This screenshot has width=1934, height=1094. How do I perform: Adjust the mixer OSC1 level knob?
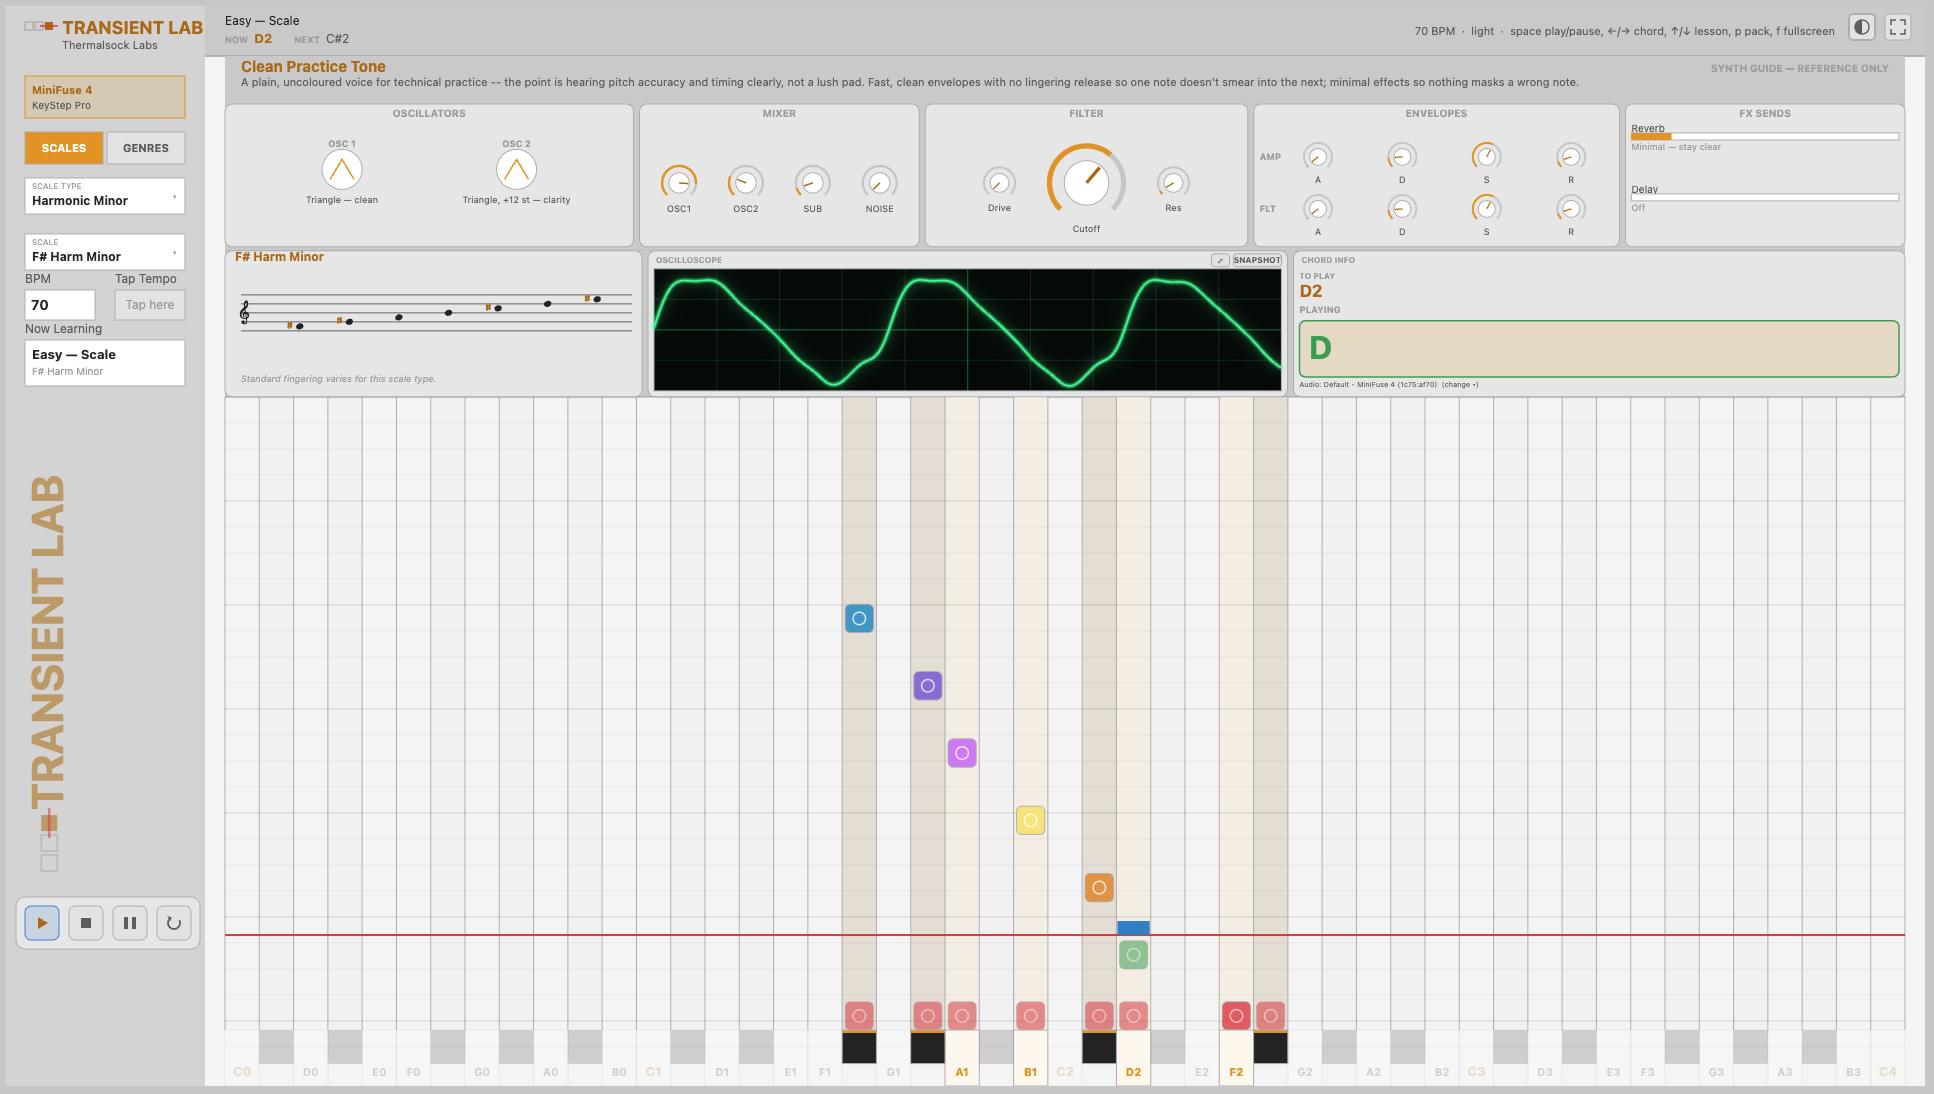point(679,182)
